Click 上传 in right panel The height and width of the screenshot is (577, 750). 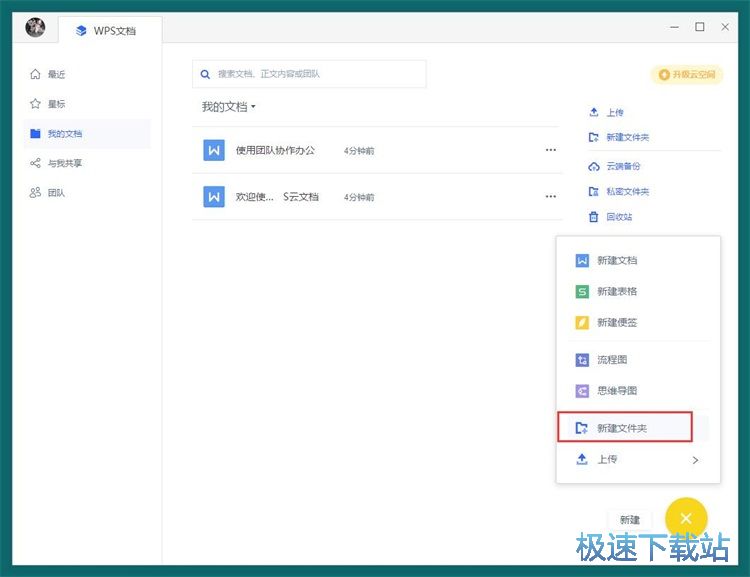[606, 112]
